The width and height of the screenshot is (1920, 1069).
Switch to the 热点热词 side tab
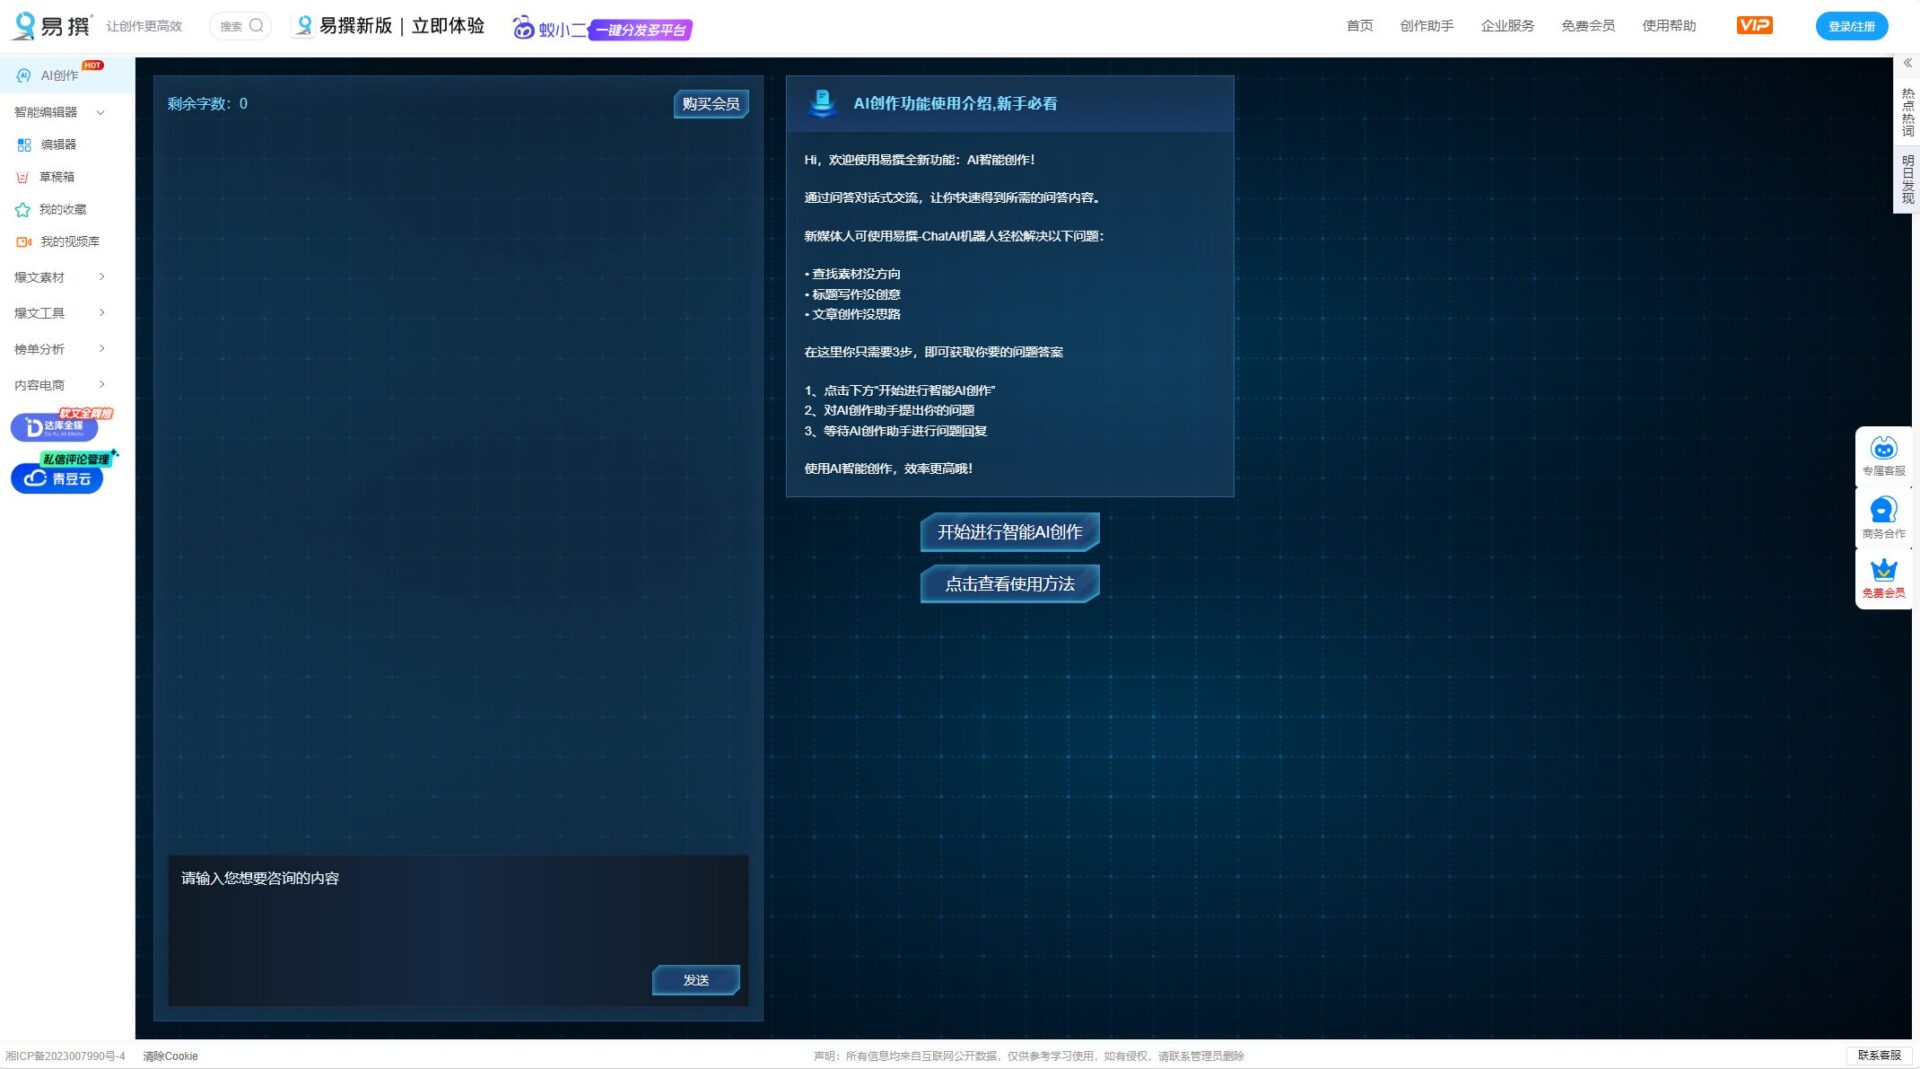coord(1907,112)
